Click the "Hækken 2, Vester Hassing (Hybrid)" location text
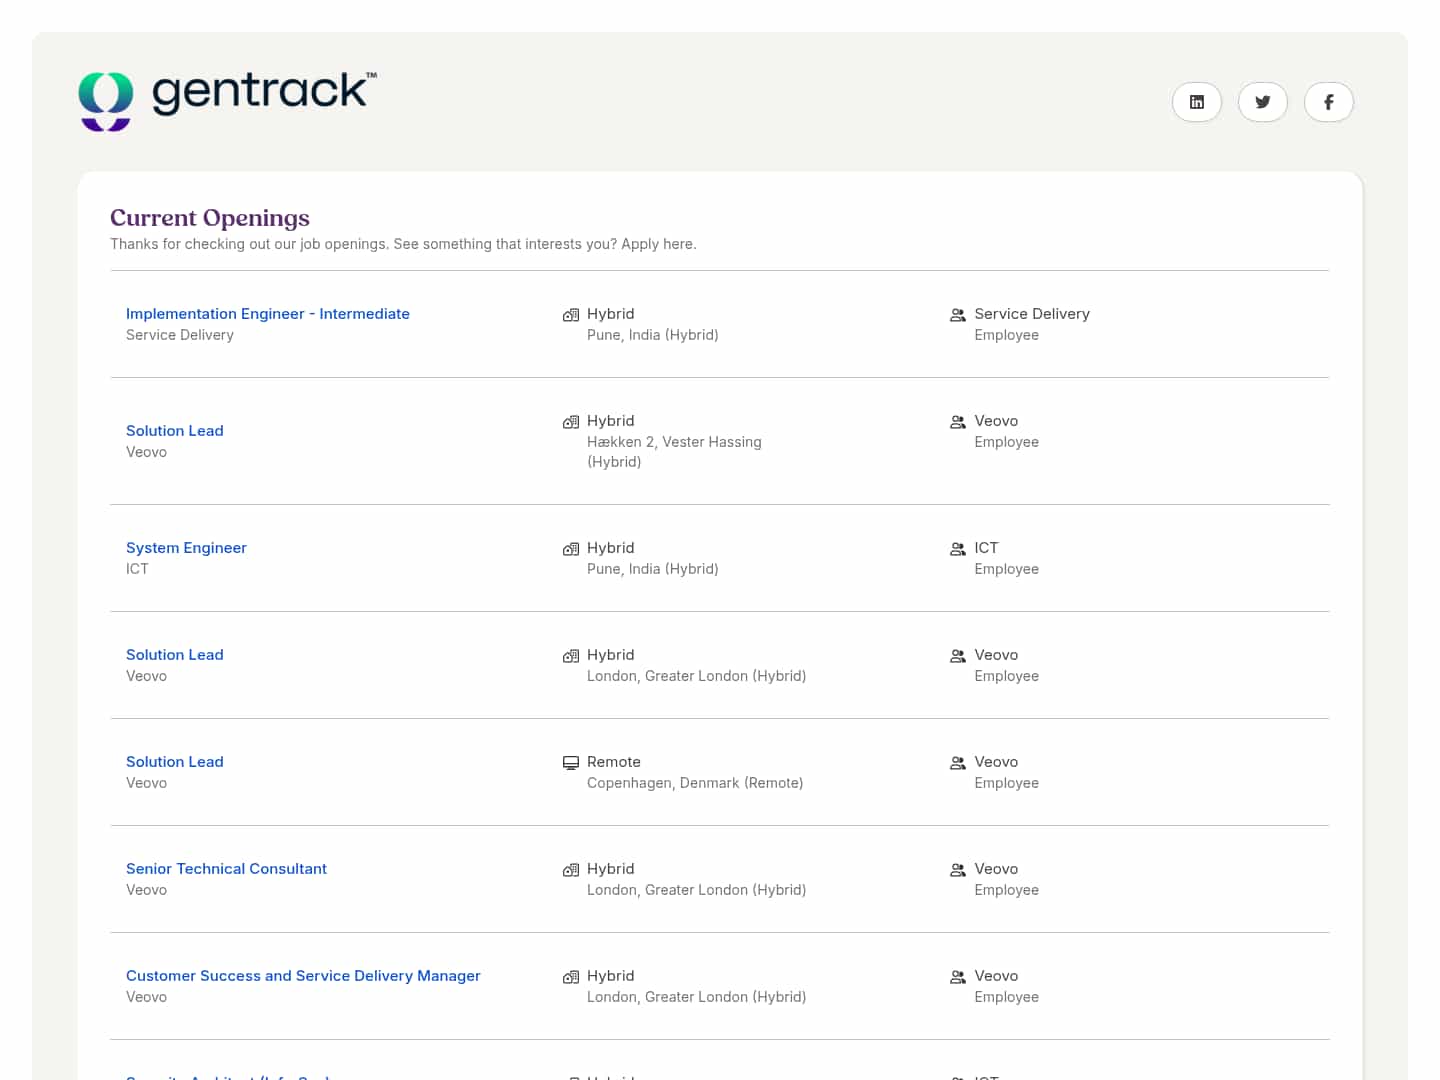This screenshot has height=1080, width=1440. pos(674,452)
